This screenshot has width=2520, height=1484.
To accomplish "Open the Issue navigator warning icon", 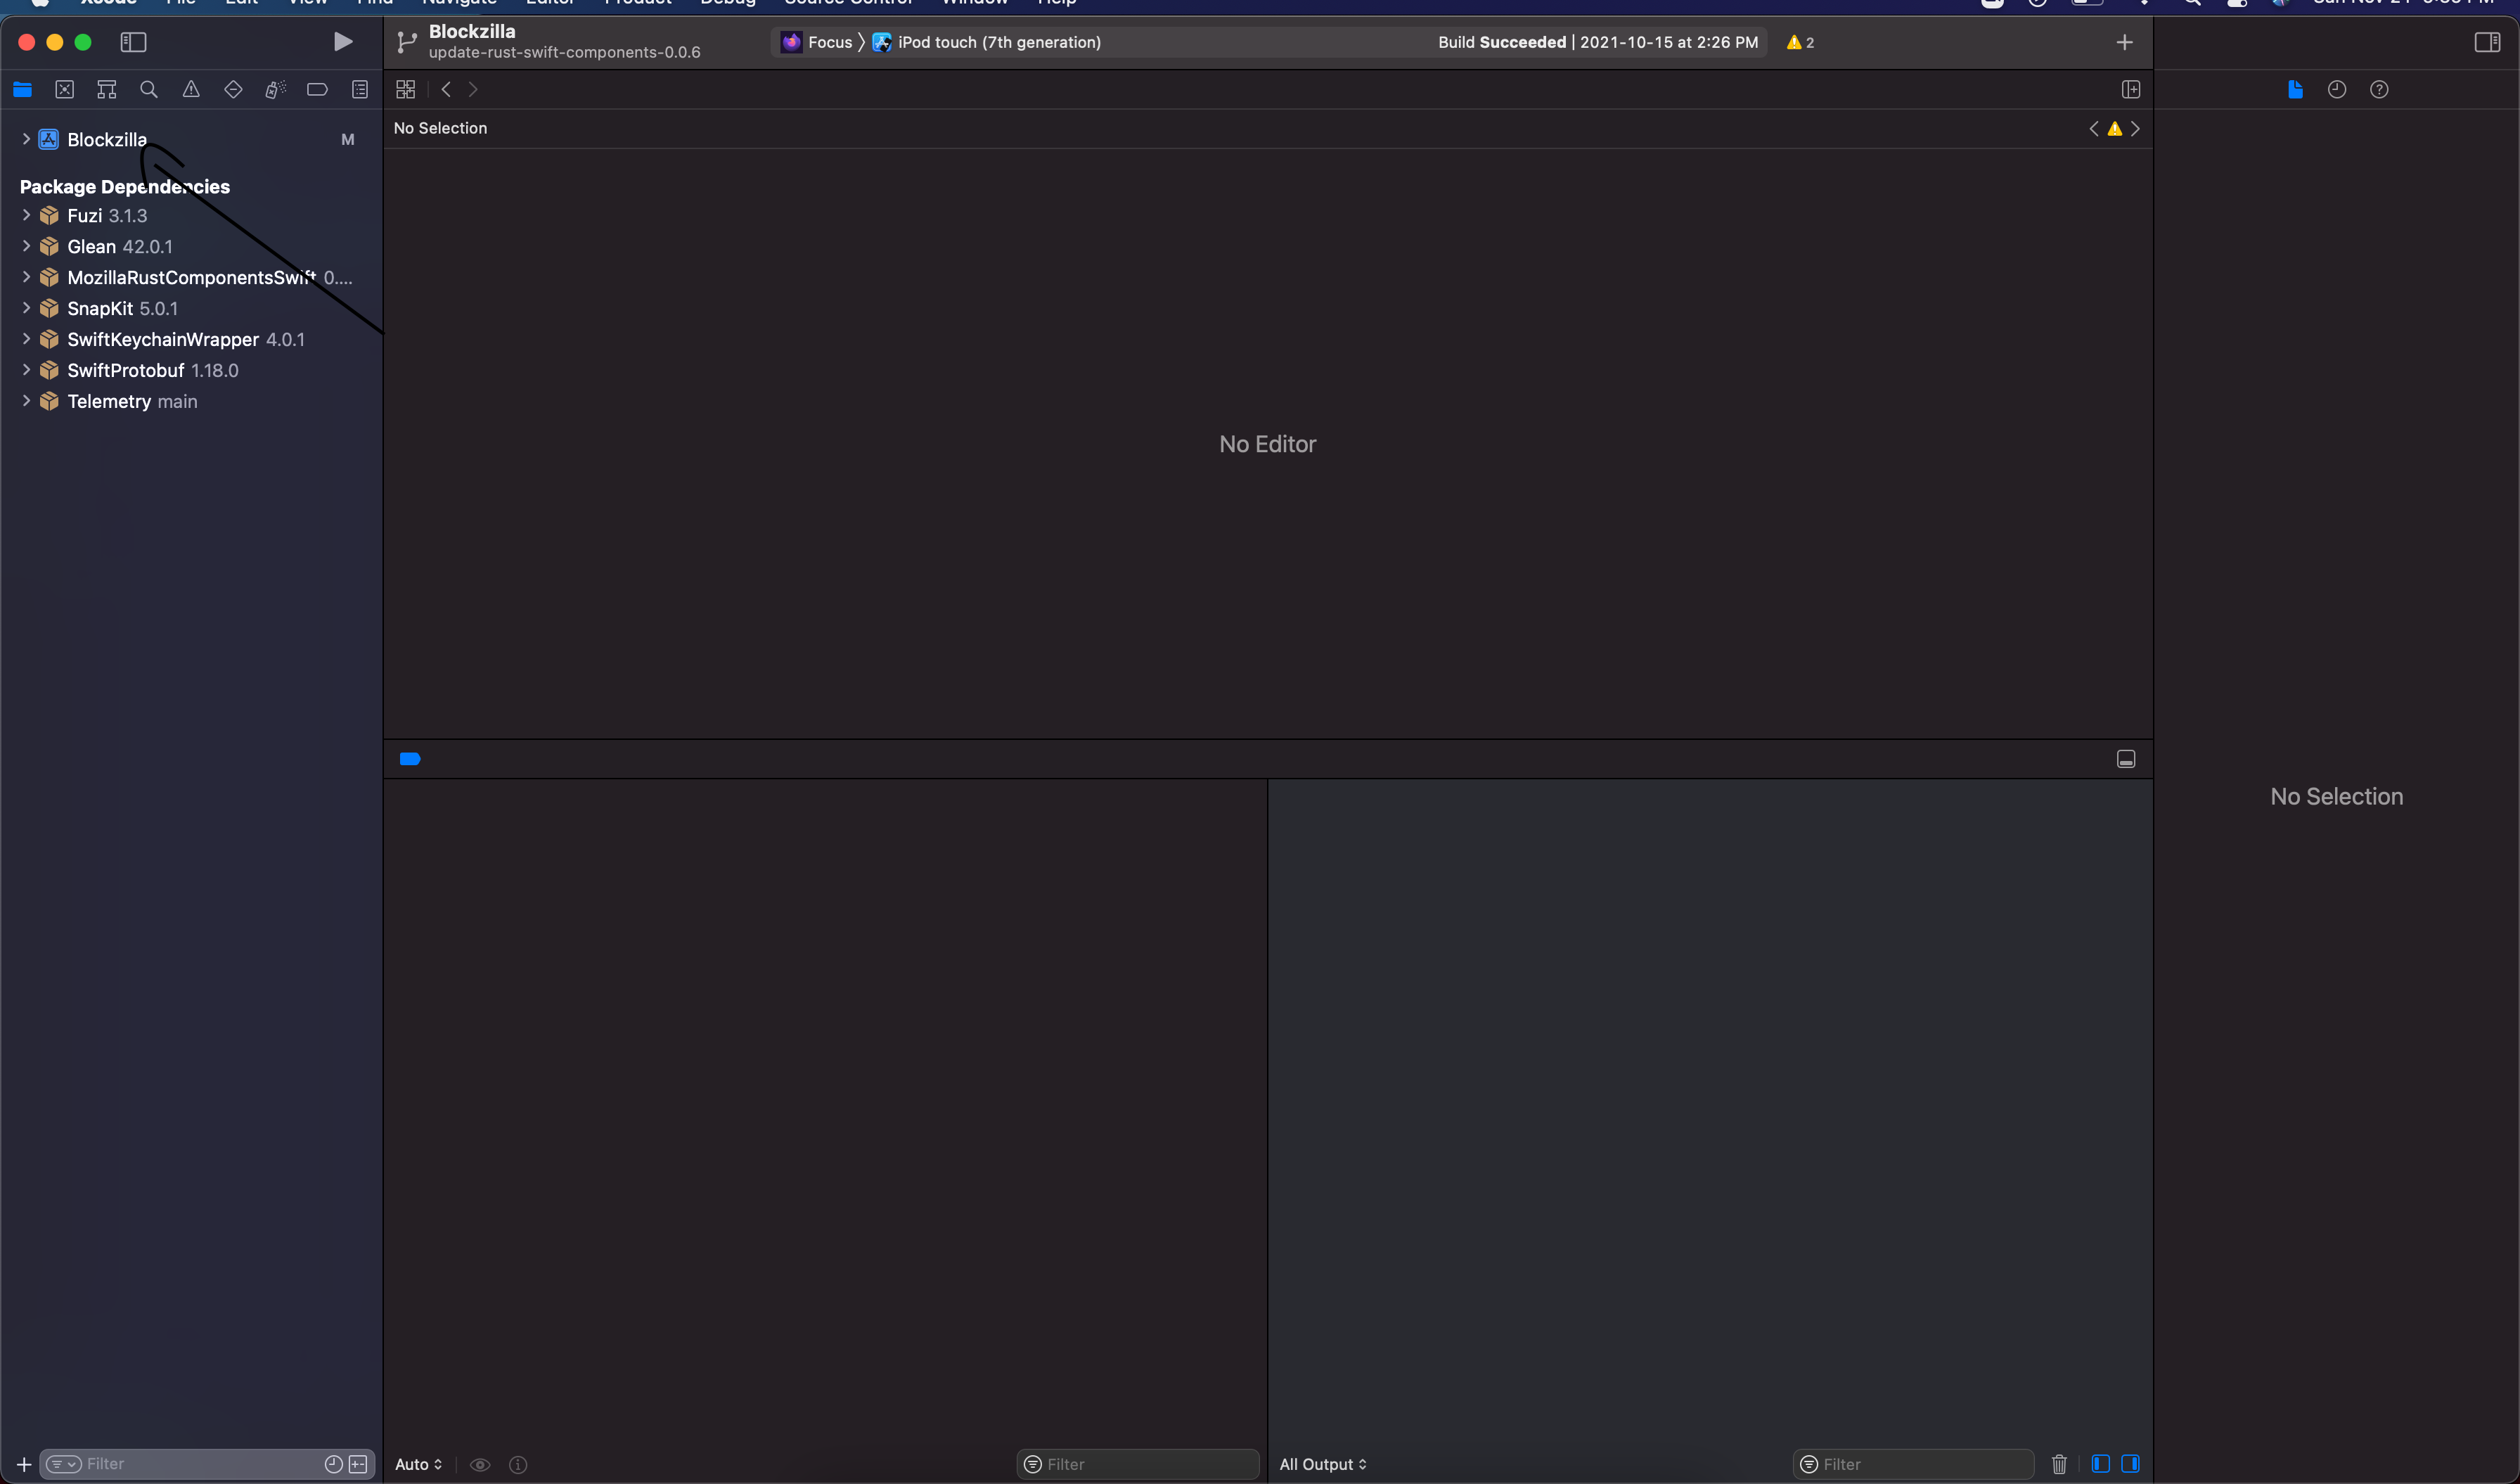I will click(191, 90).
